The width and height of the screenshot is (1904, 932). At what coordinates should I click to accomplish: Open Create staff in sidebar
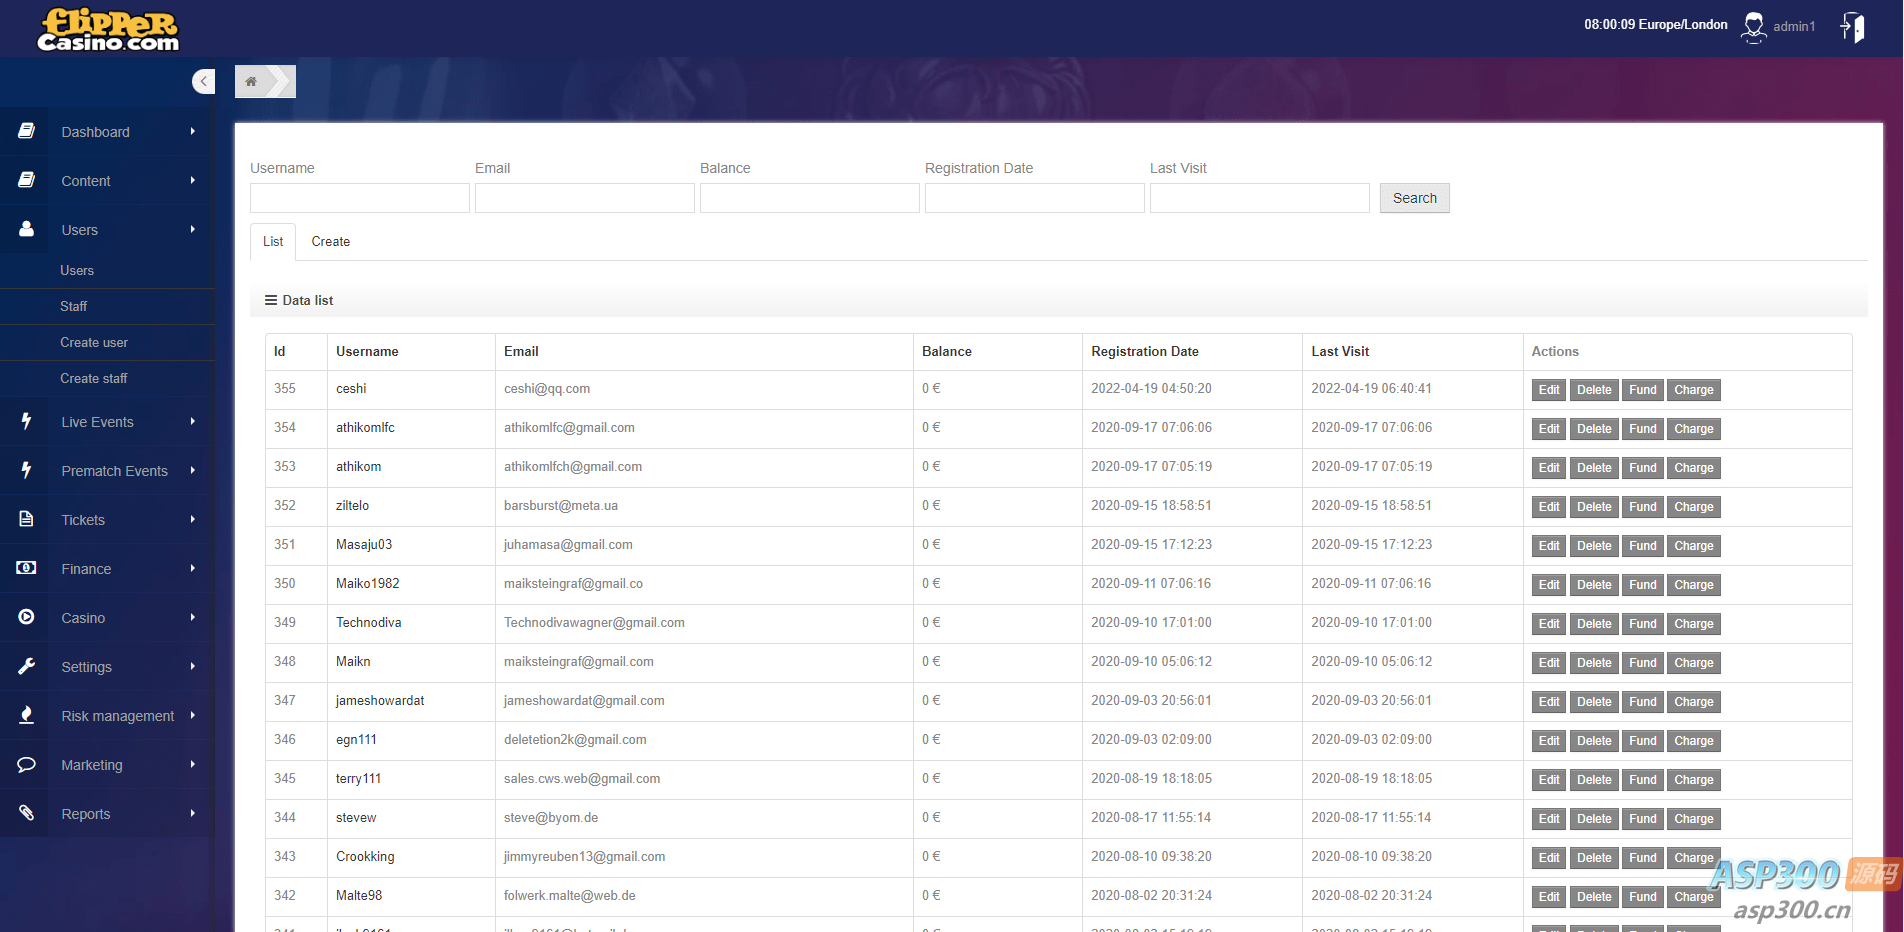[x=94, y=379]
